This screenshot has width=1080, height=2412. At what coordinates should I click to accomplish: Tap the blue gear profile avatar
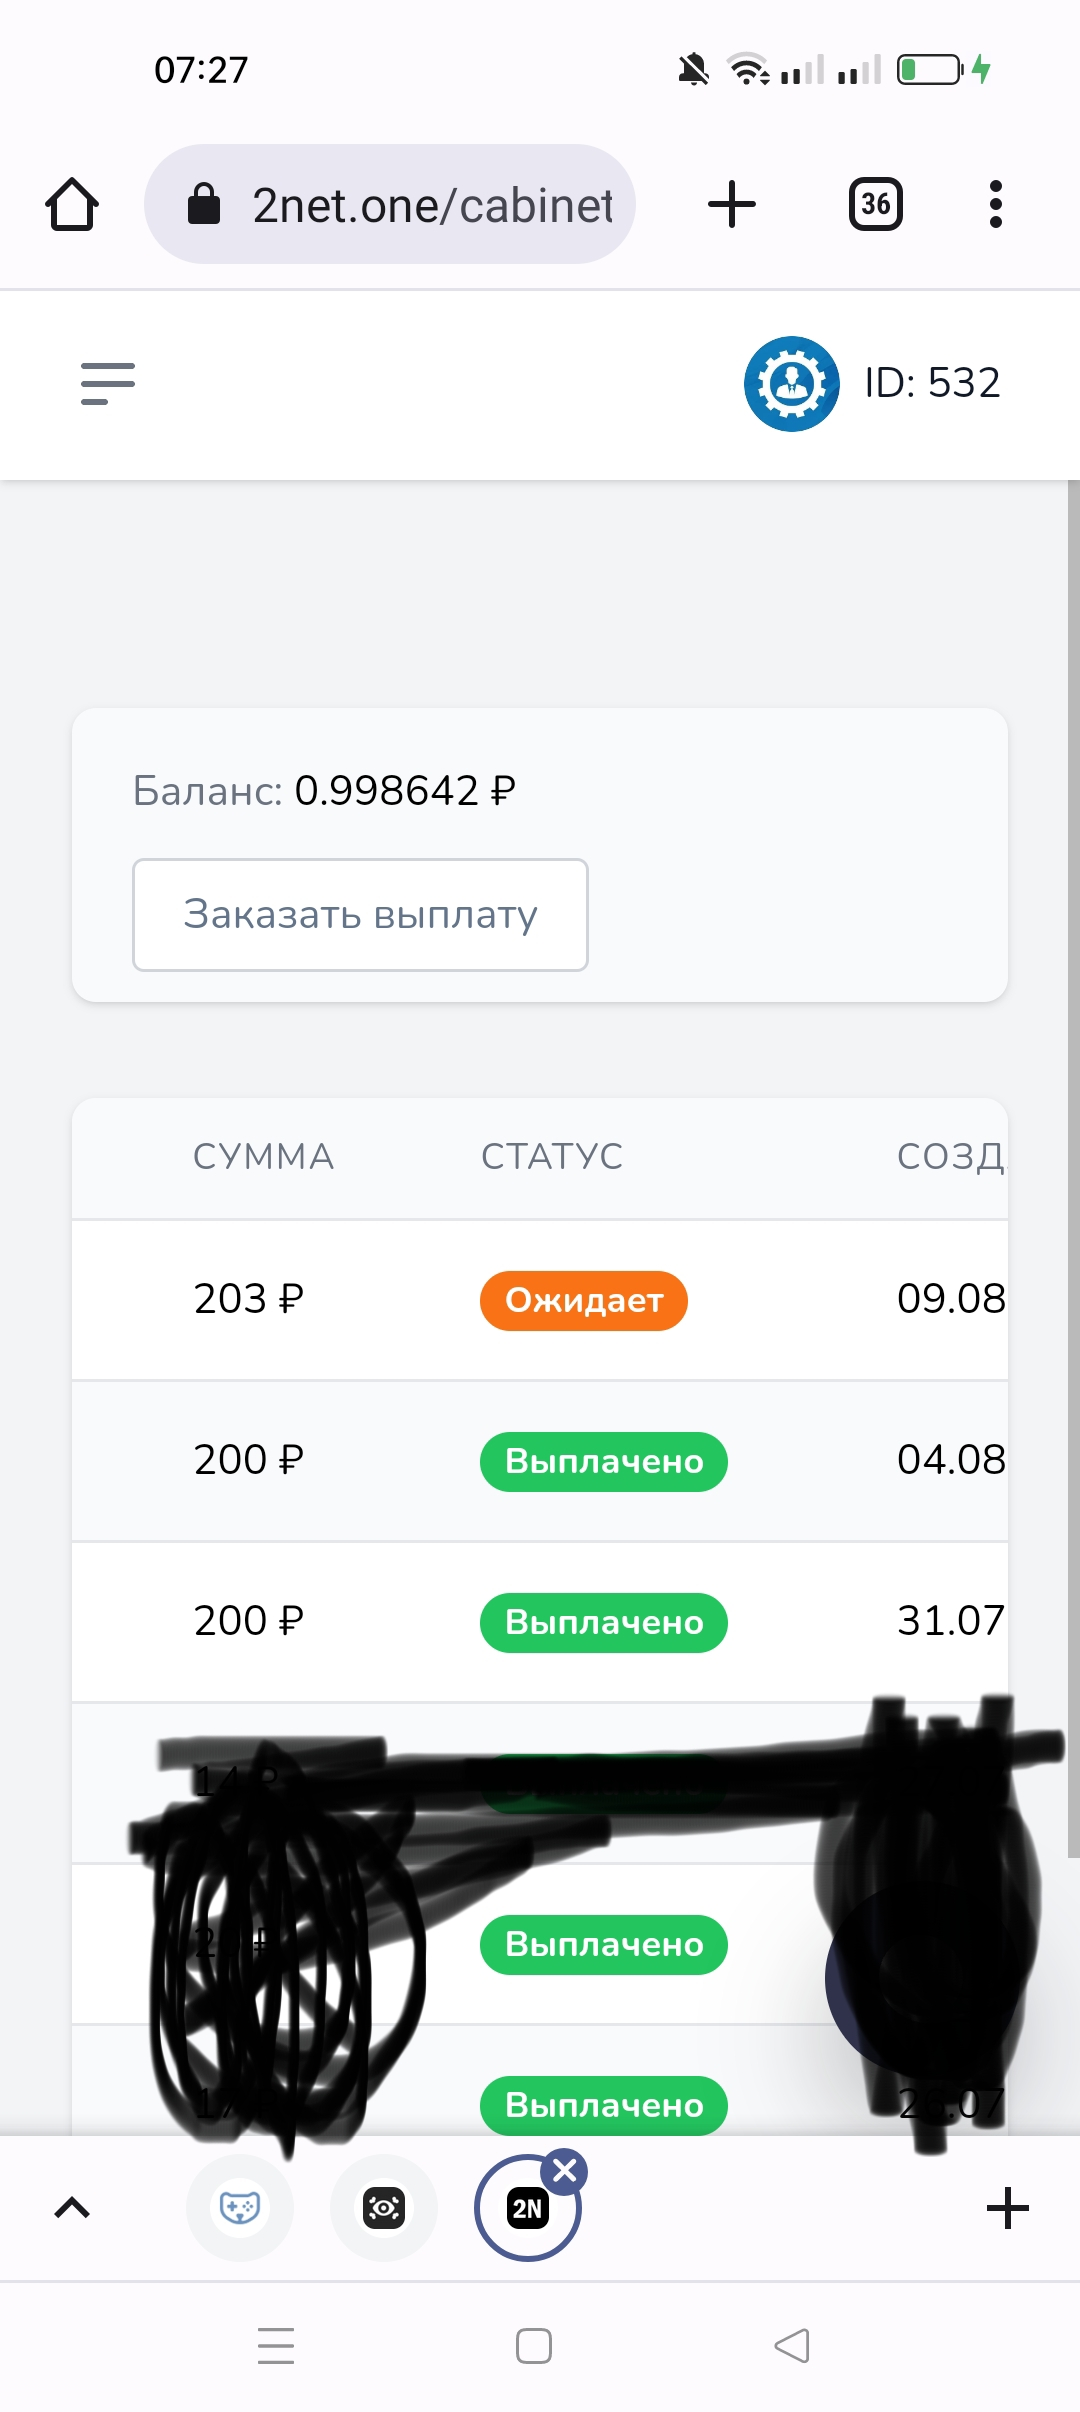[x=792, y=384]
